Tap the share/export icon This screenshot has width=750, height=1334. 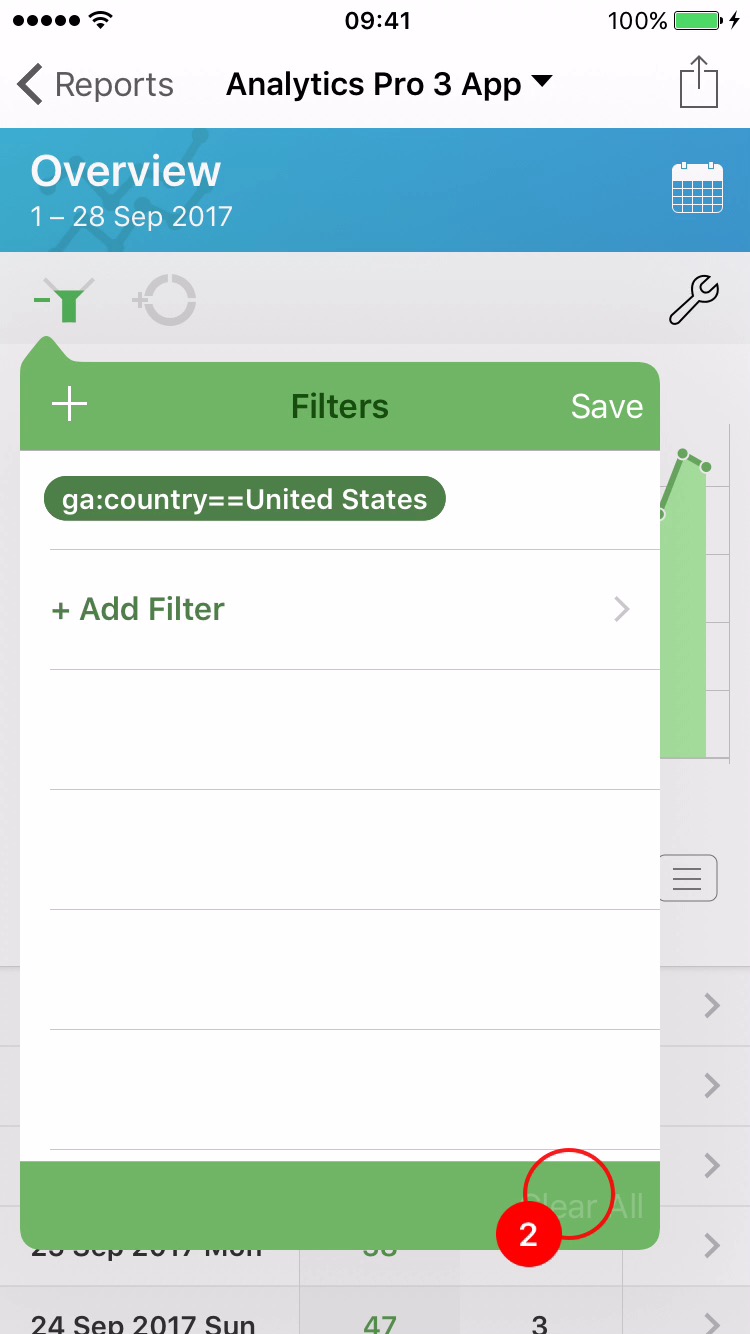pos(699,82)
